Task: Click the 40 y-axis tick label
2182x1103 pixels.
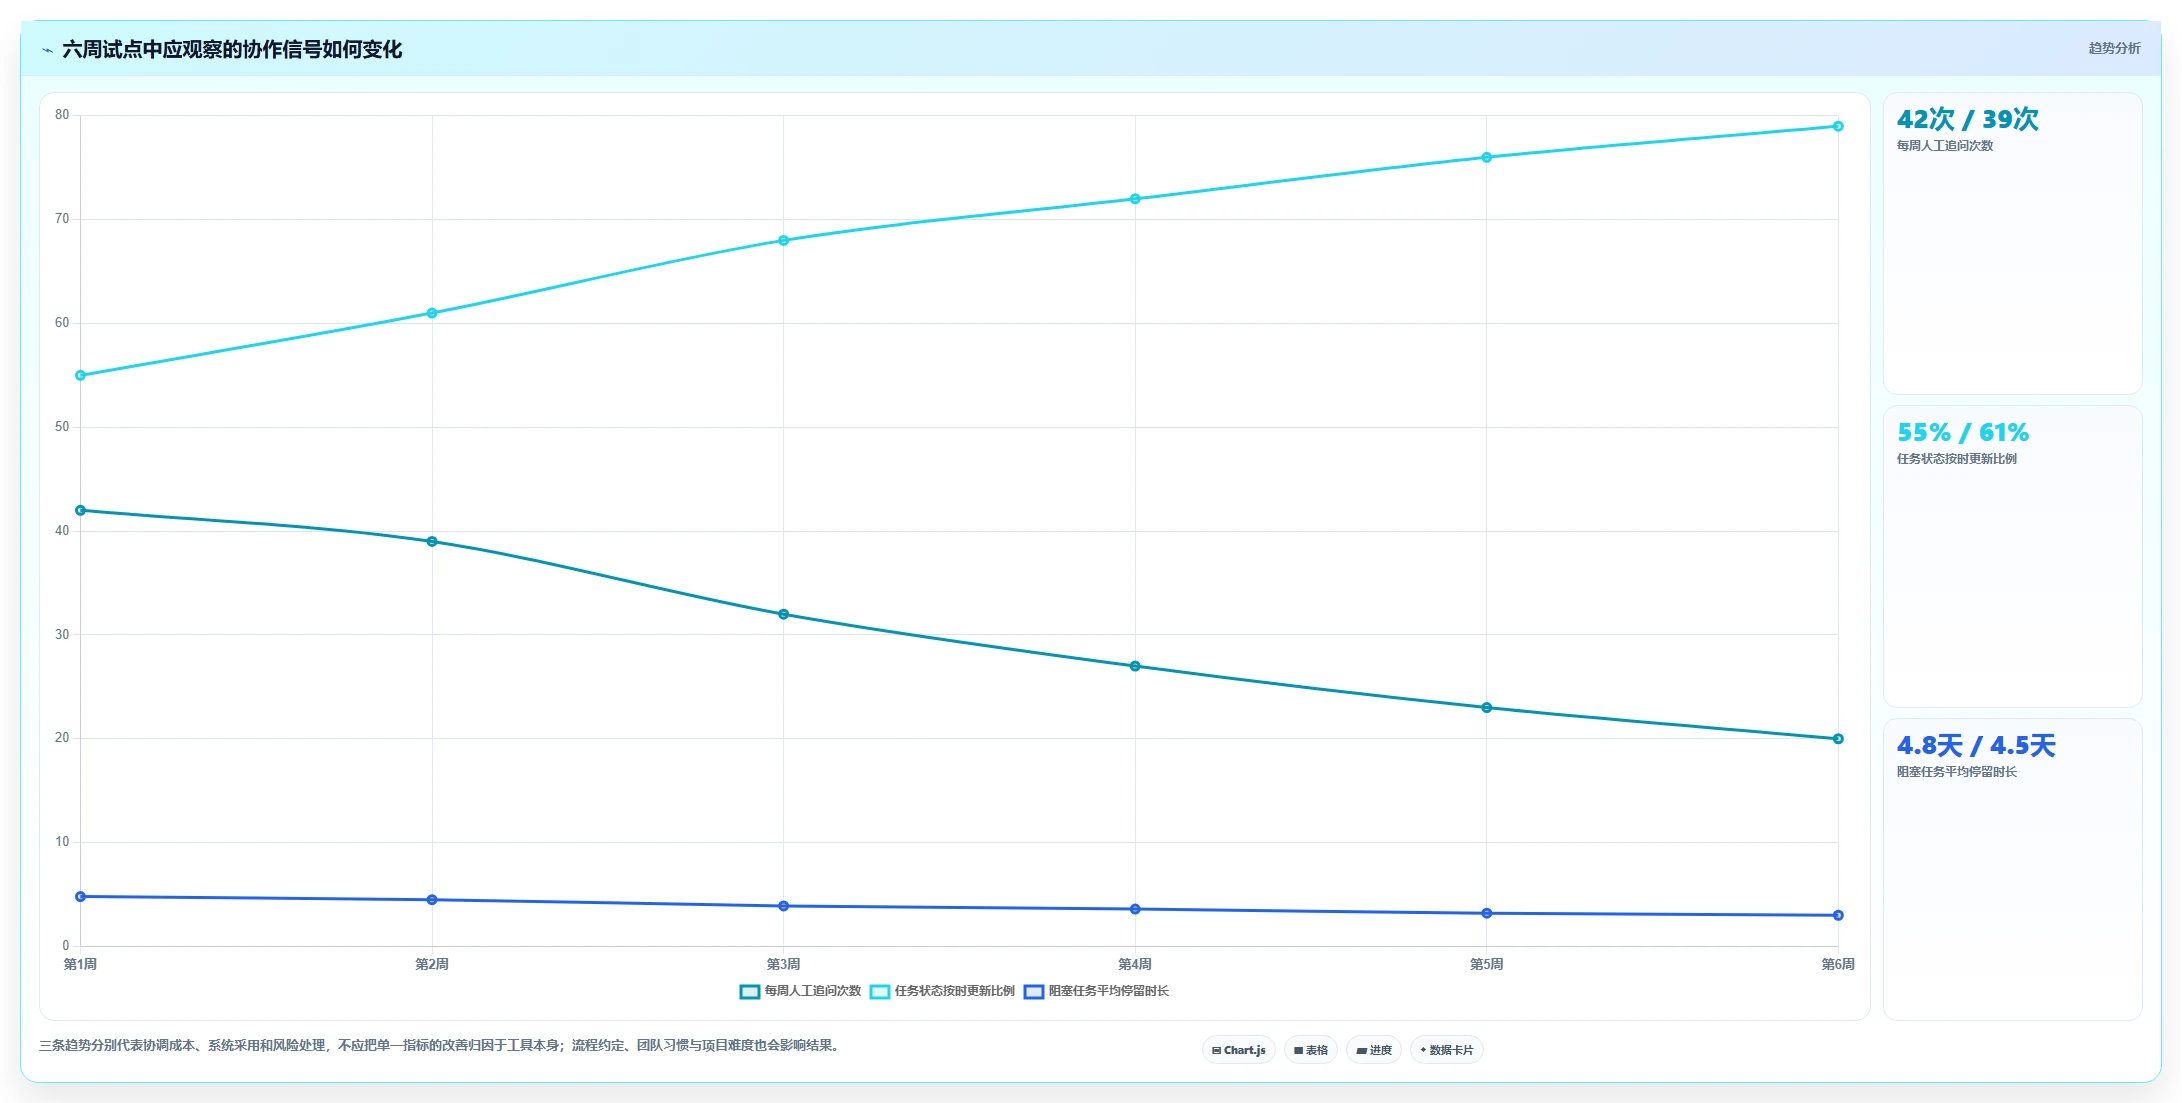Action: [62, 531]
